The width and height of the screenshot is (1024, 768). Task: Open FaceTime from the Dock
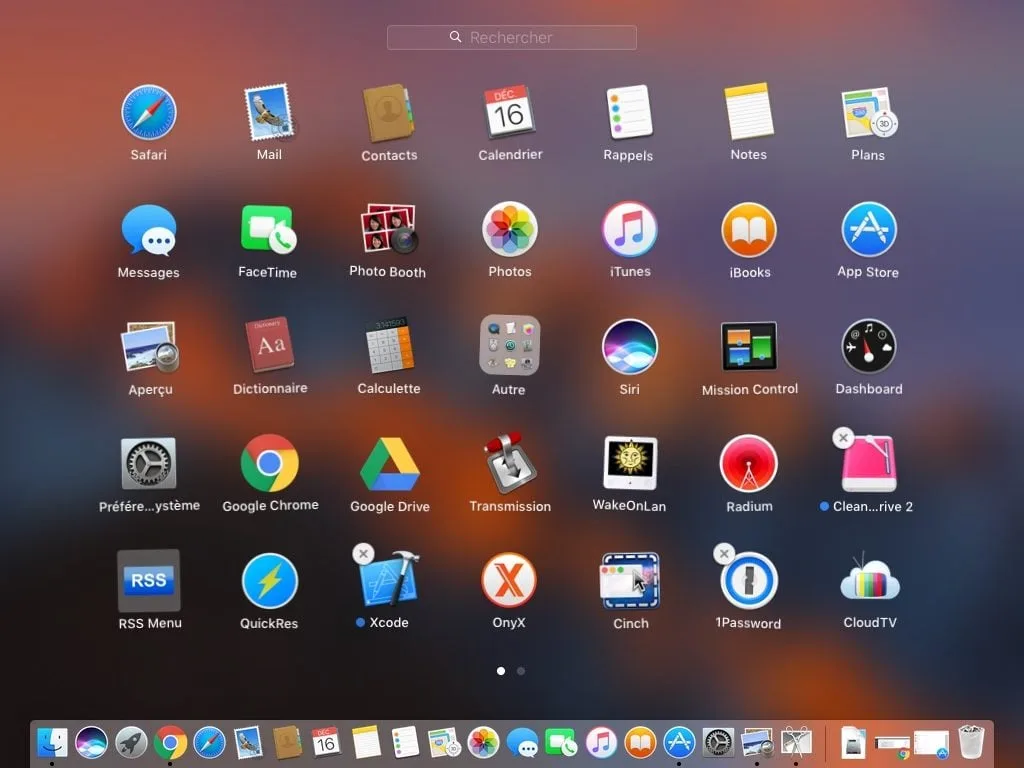(562, 743)
